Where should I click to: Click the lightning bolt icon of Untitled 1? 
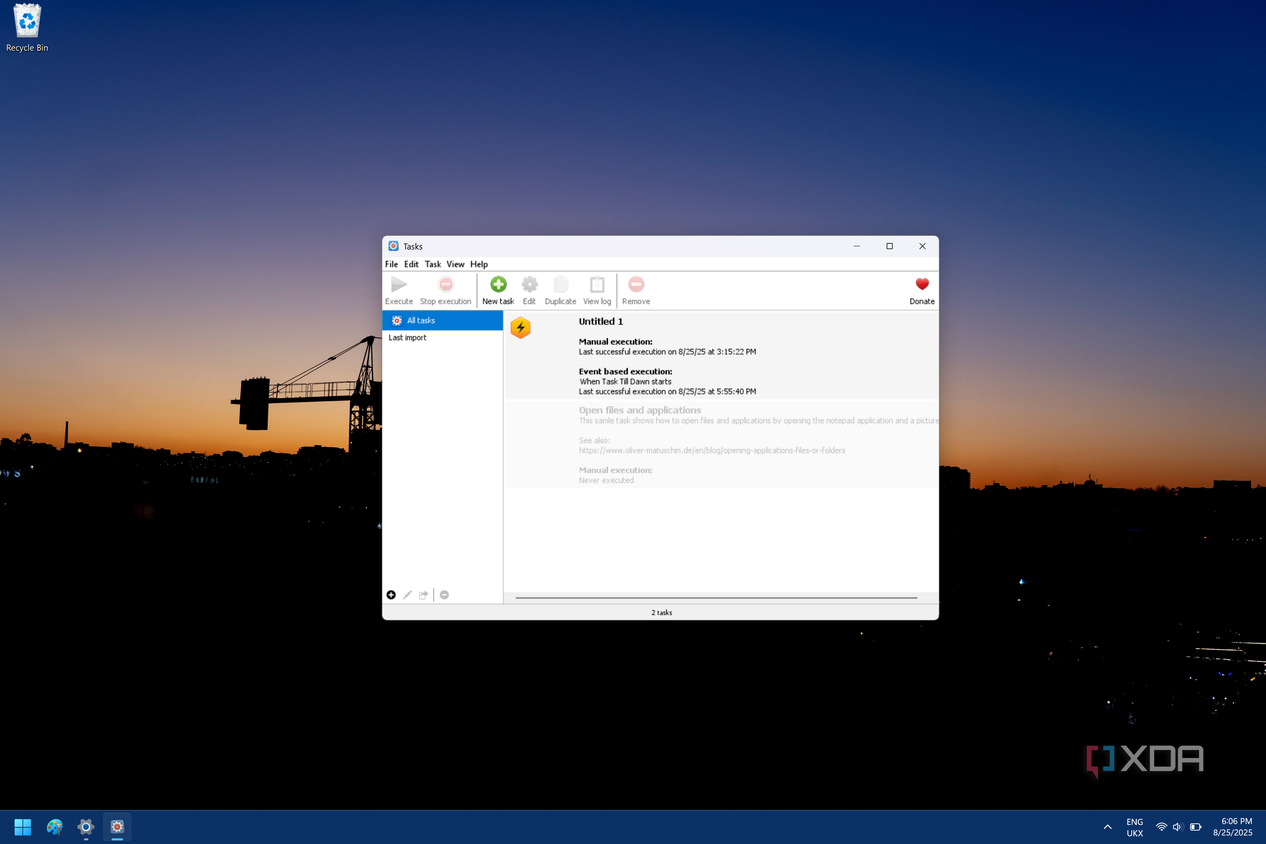[x=520, y=328]
